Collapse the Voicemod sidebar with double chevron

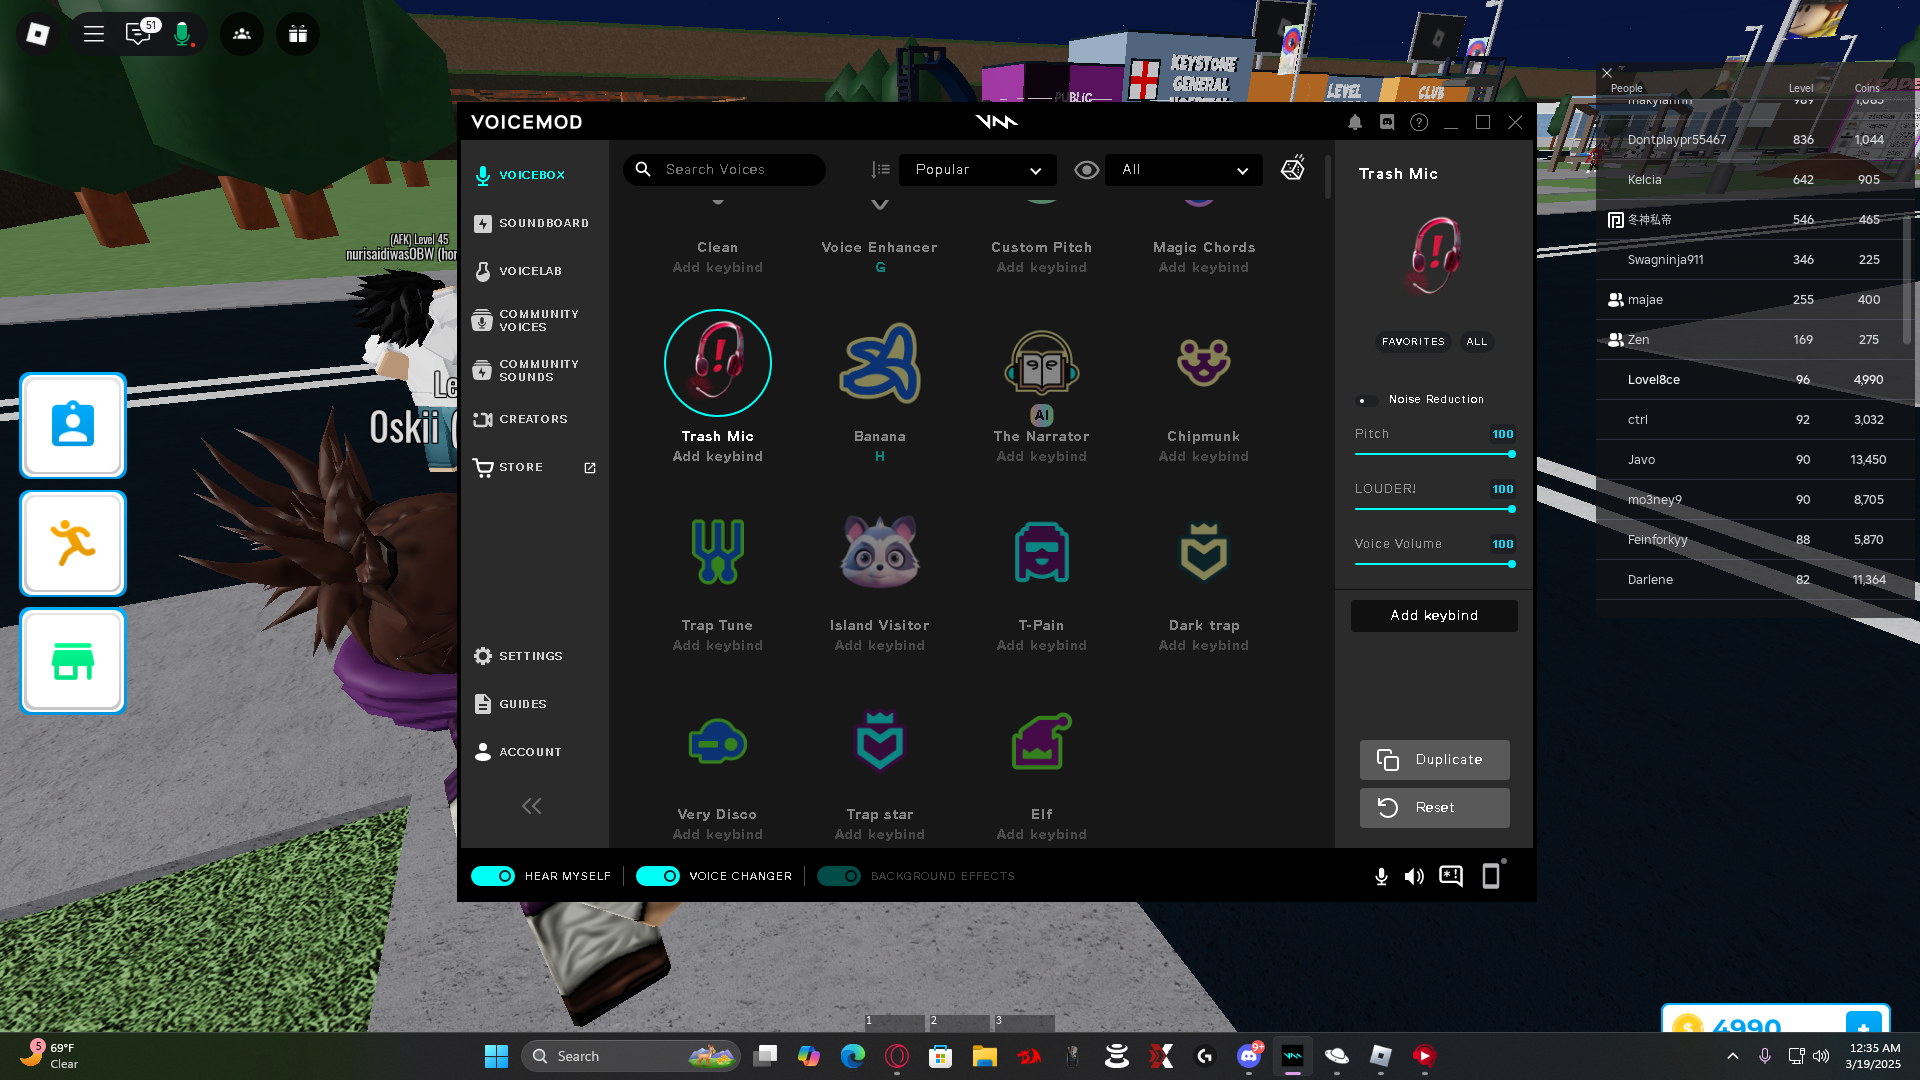[x=532, y=806]
